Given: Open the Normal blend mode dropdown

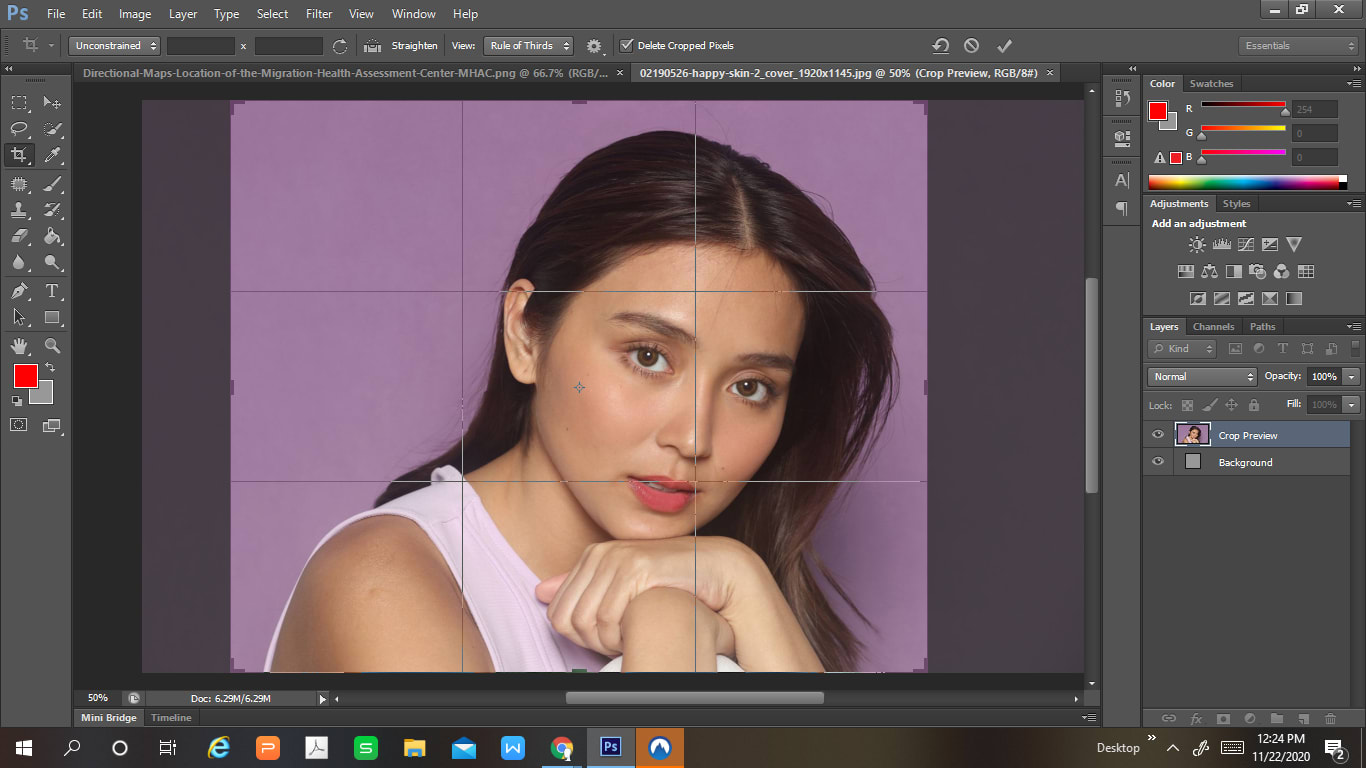Looking at the screenshot, I should pos(1202,377).
